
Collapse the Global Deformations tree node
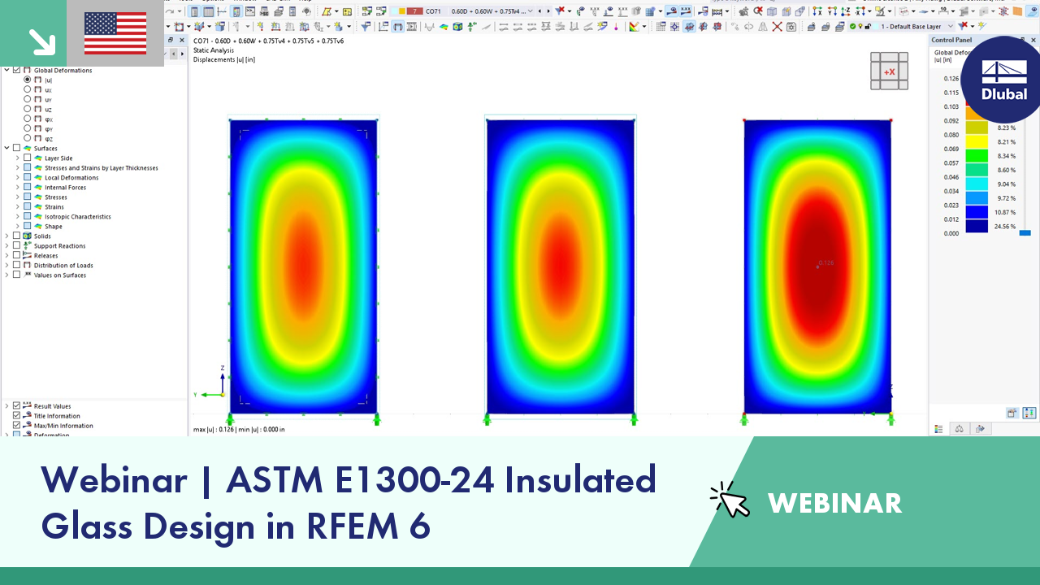(x=7, y=70)
